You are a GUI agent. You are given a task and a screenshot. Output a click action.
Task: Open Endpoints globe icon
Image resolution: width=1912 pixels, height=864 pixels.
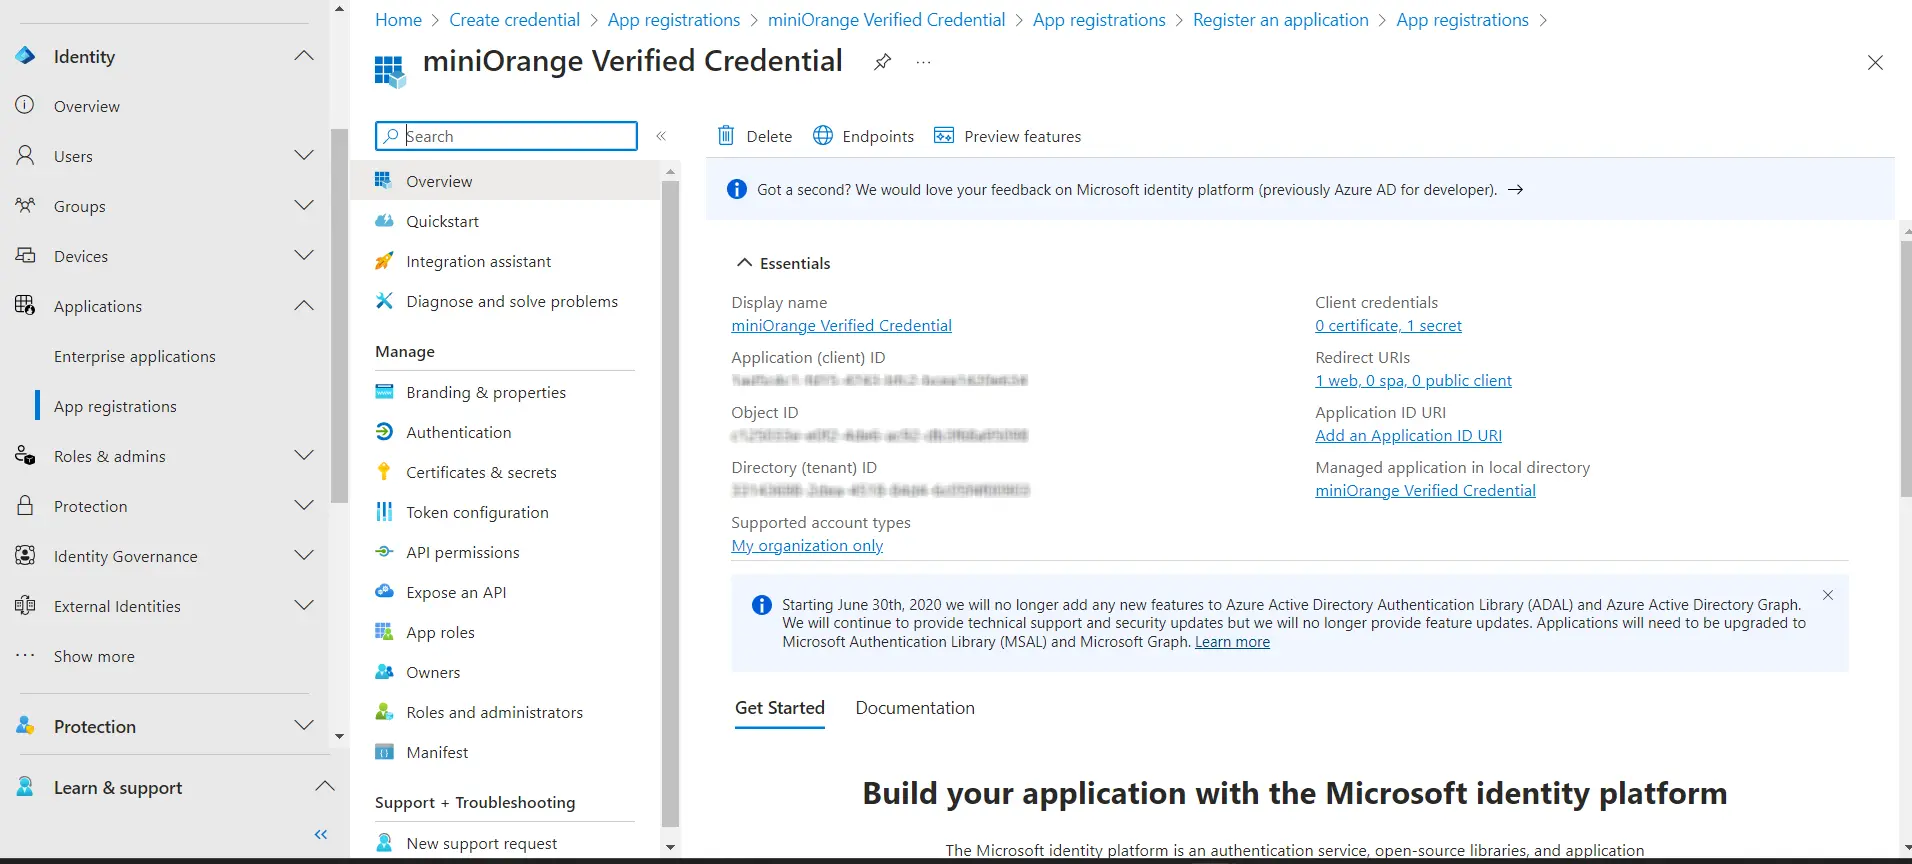[823, 135]
